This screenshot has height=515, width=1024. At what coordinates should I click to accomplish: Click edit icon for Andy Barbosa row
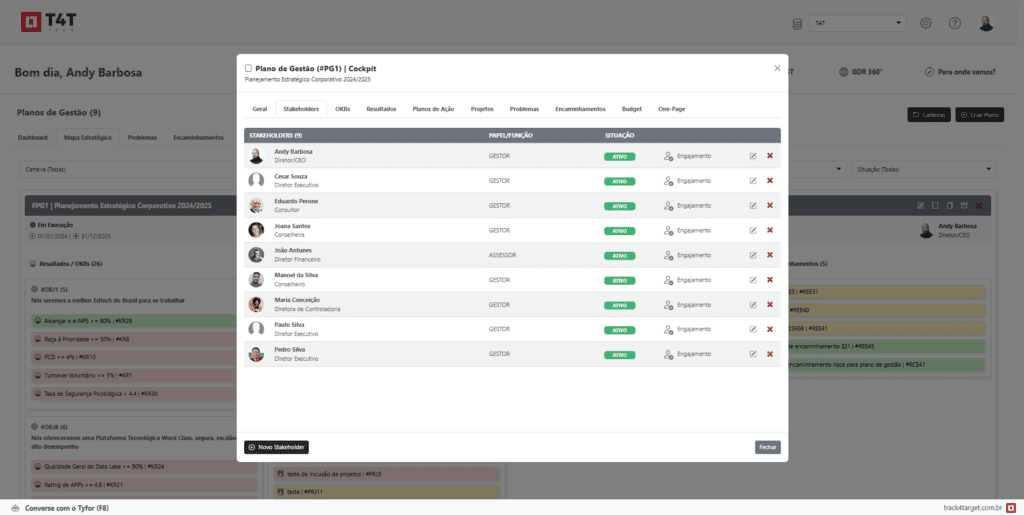click(753, 155)
